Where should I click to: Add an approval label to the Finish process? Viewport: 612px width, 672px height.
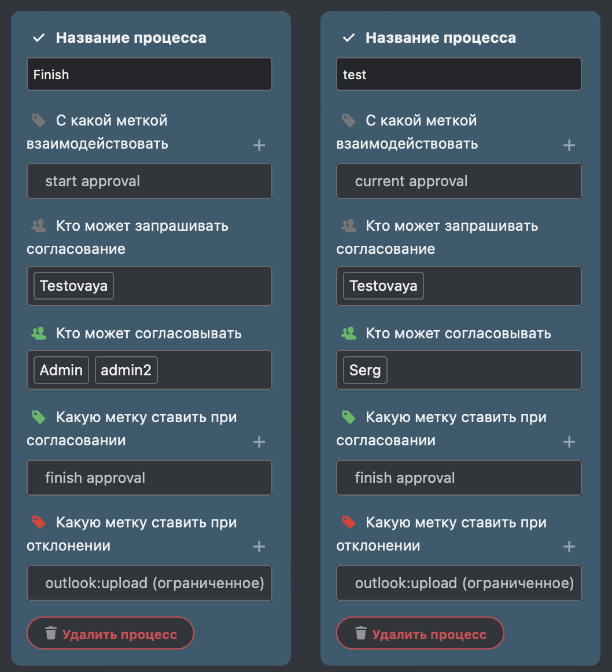tap(259, 442)
